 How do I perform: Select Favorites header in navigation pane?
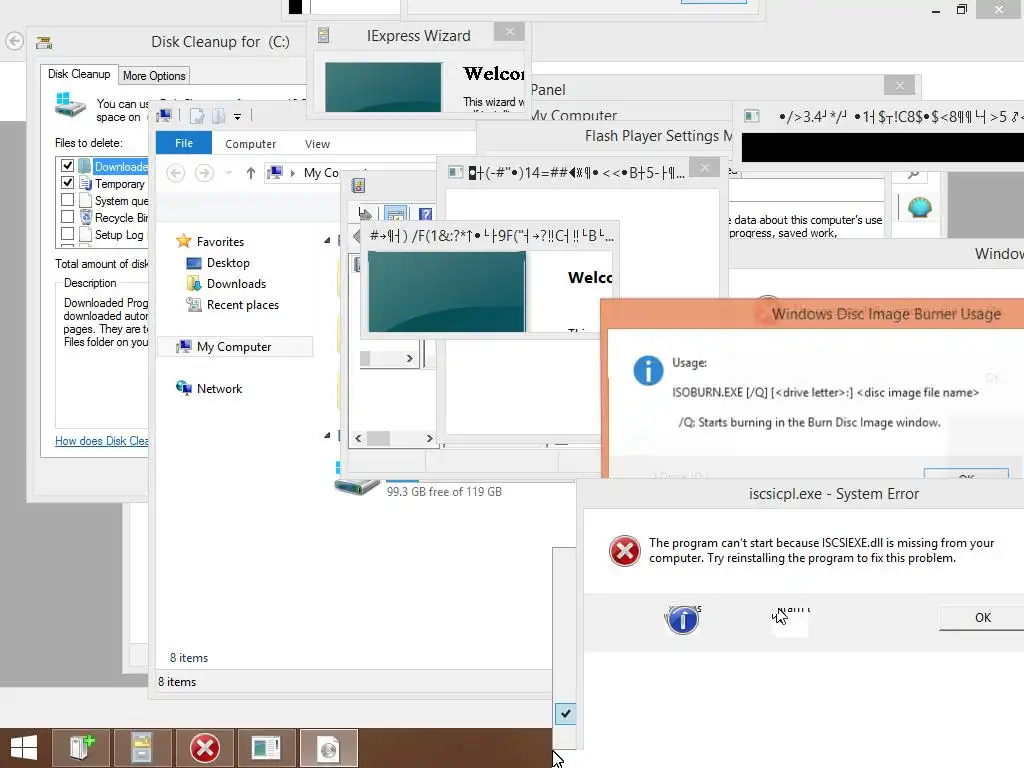coord(220,242)
